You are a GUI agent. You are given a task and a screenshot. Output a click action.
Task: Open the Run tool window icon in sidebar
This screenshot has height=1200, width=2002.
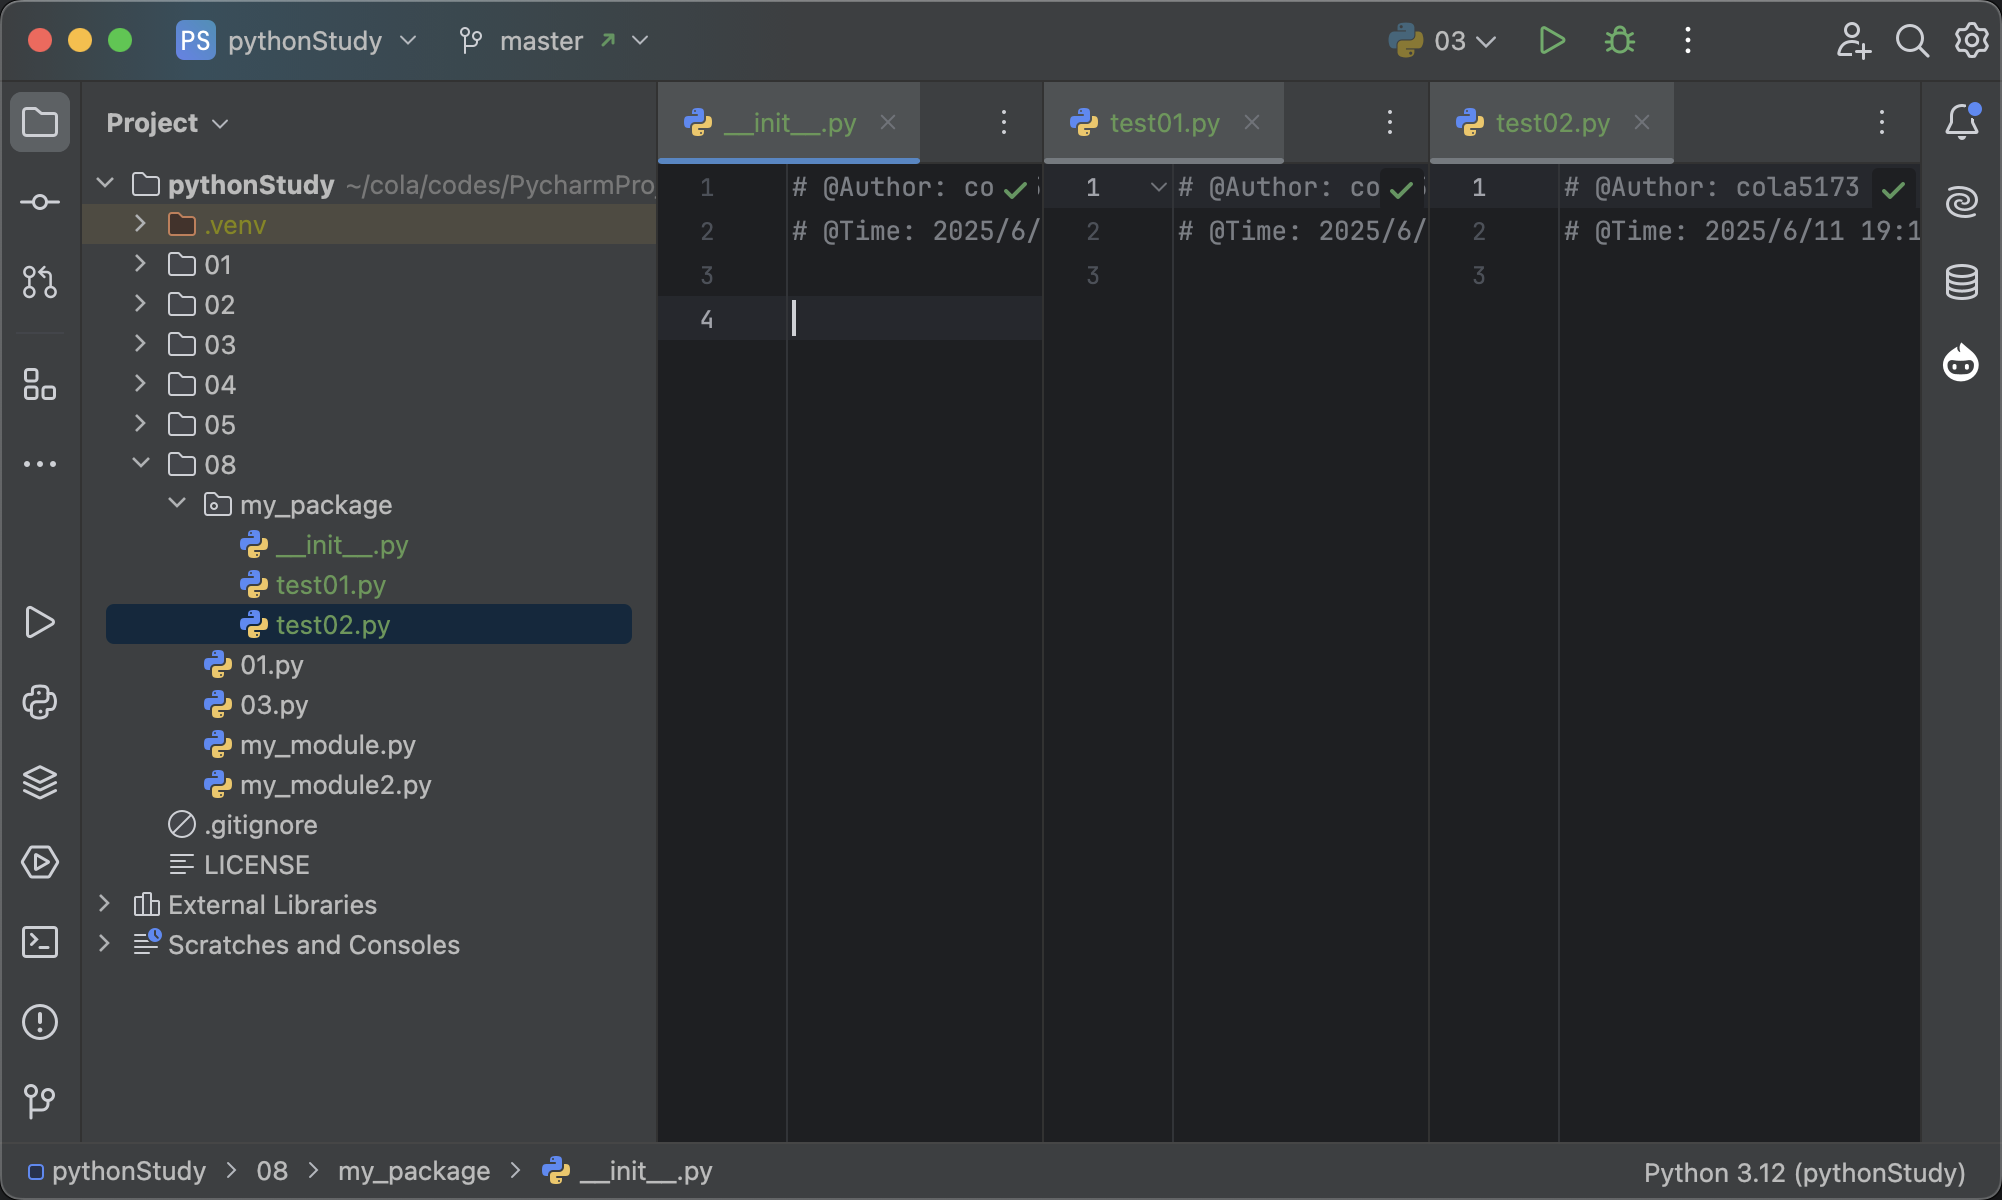(x=40, y=622)
